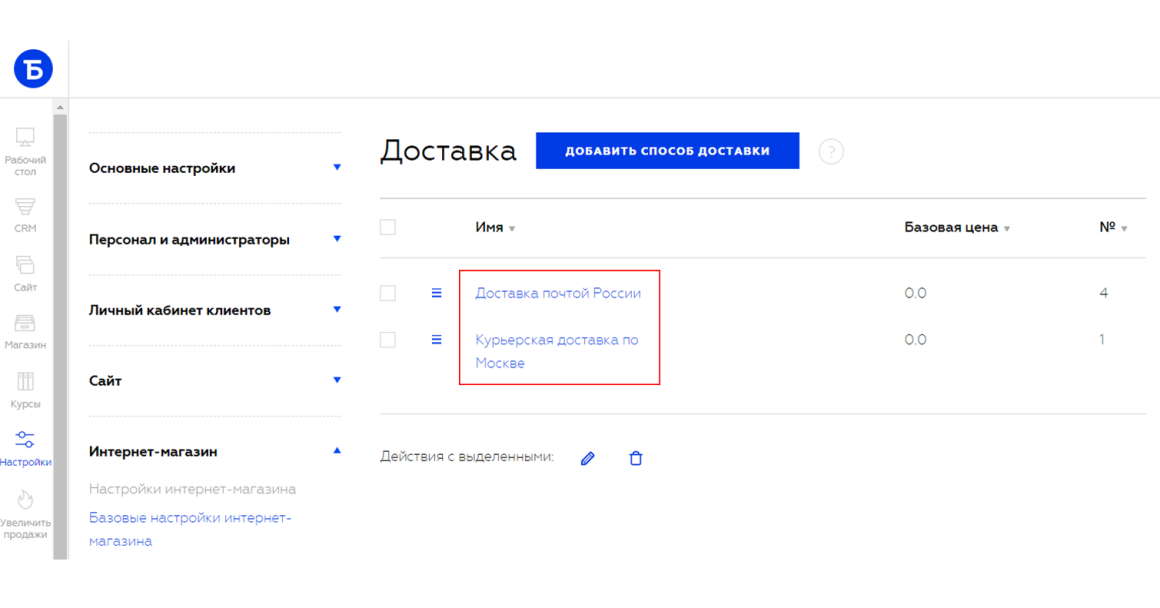Expand the Основные настройки arrow
Viewport: 1160px width, 608px height.
coord(337,167)
